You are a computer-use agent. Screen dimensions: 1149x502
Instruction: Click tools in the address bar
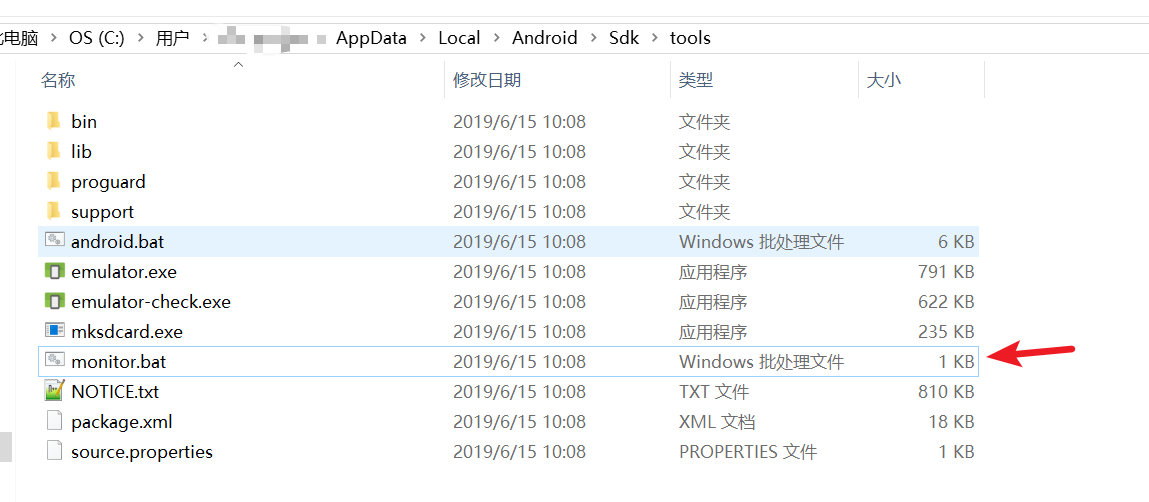(x=690, y=38)
